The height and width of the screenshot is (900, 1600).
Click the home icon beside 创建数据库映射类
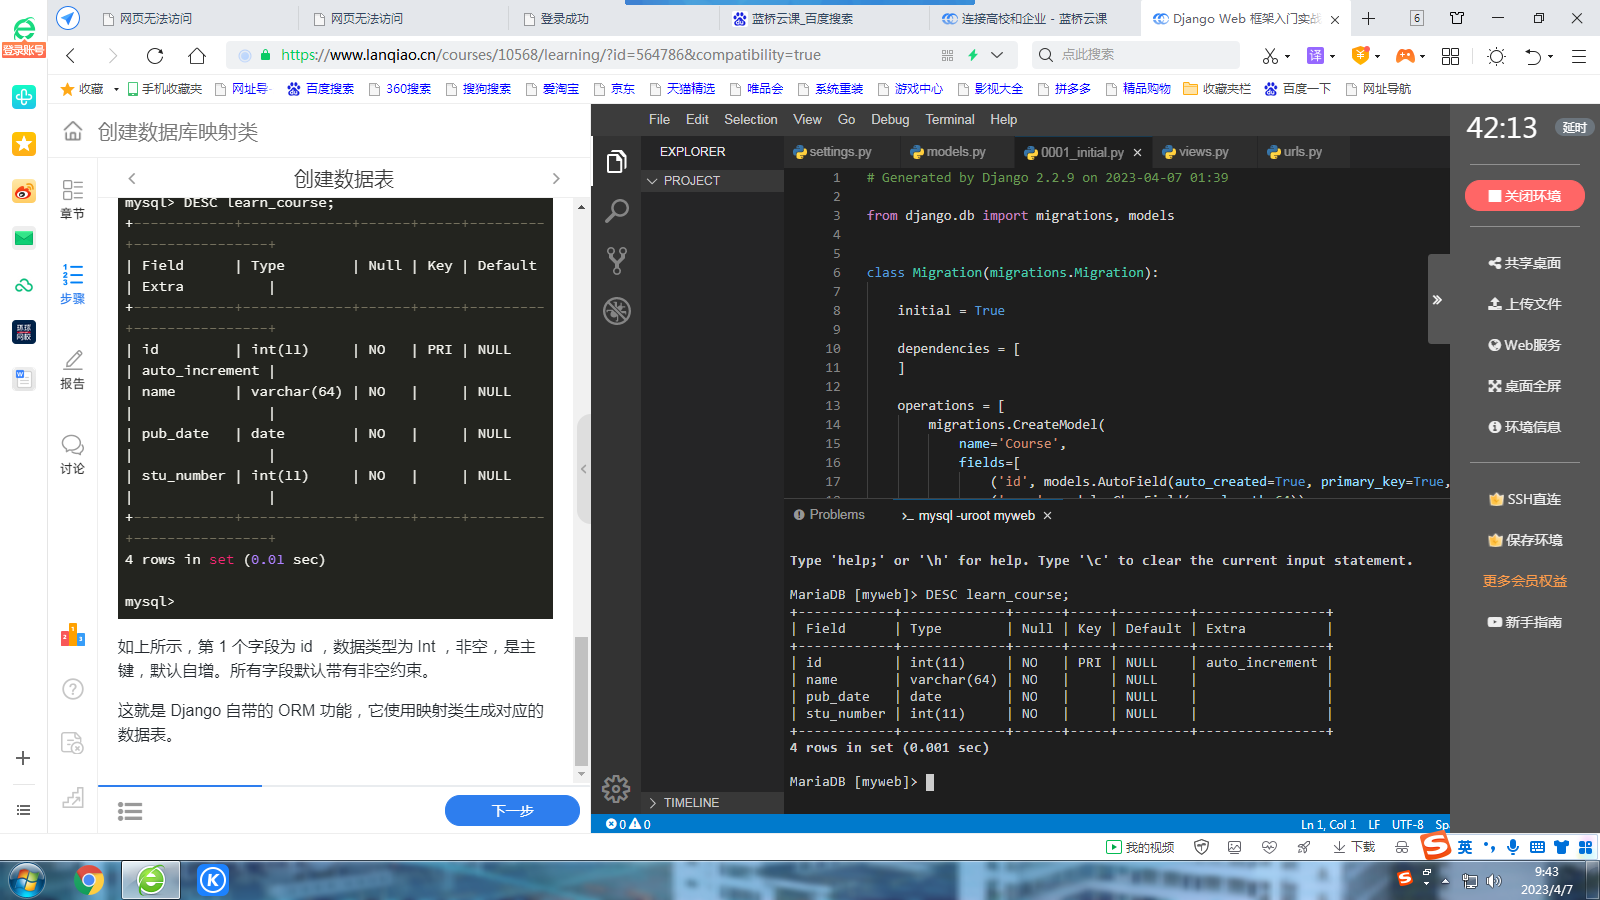(x=73, y=131)
